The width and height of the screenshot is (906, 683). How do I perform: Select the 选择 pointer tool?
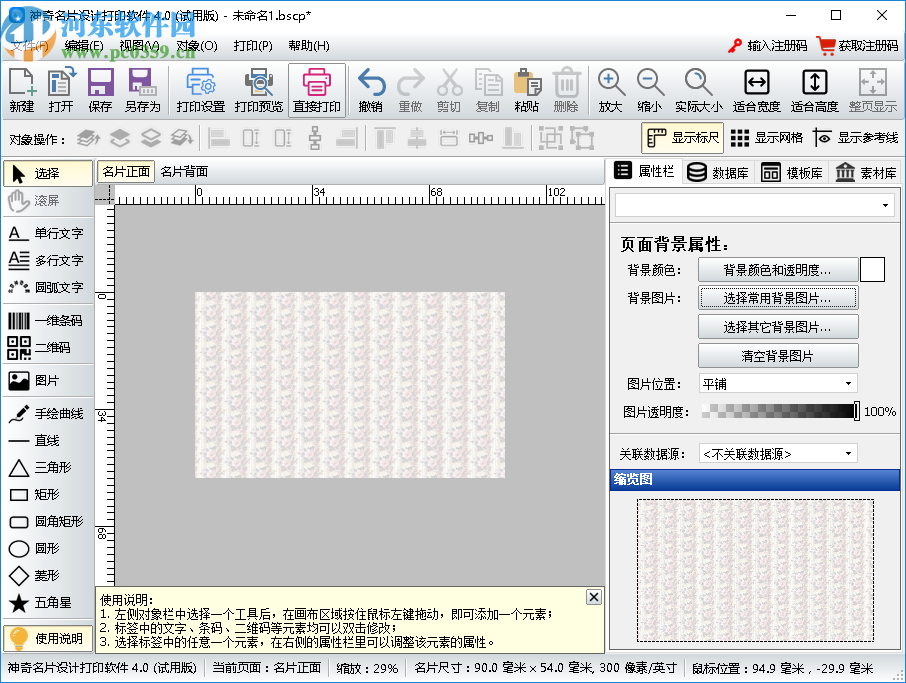click(47, 173)
